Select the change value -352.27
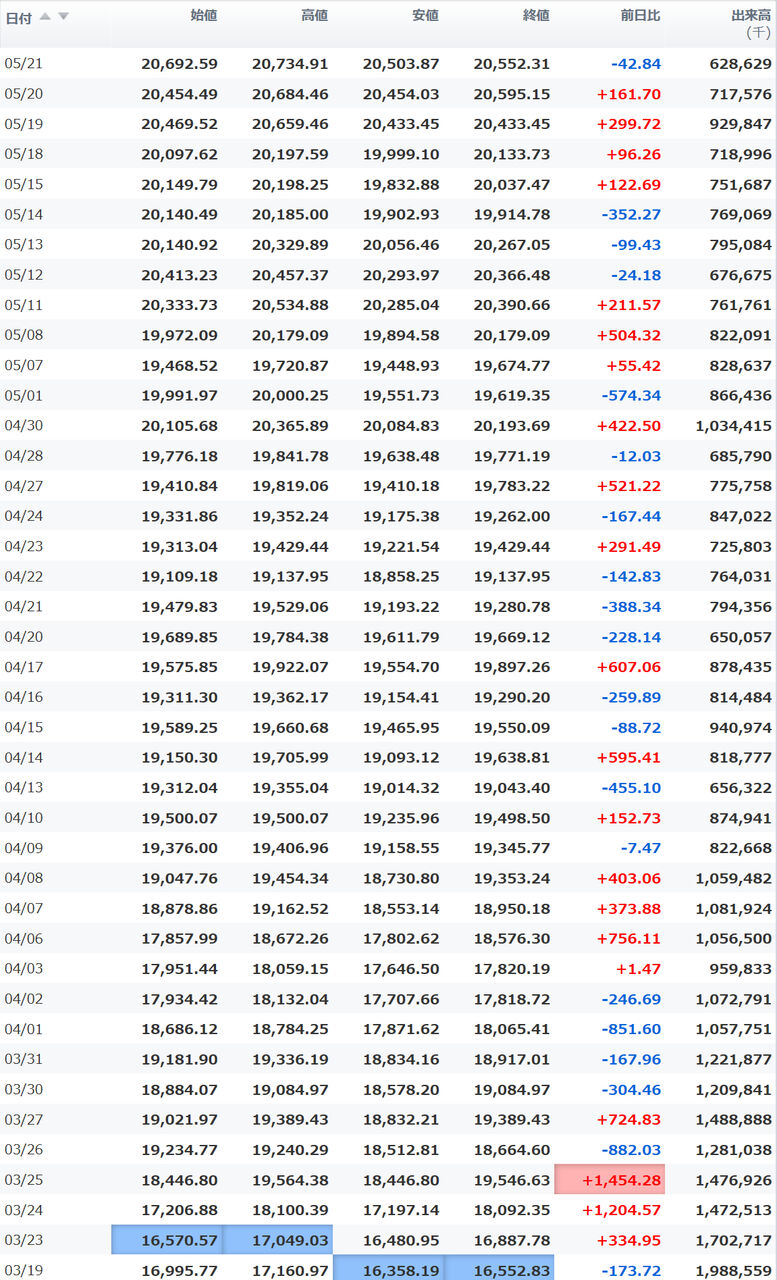This screenshot has width=777, height=1280. 632,214
